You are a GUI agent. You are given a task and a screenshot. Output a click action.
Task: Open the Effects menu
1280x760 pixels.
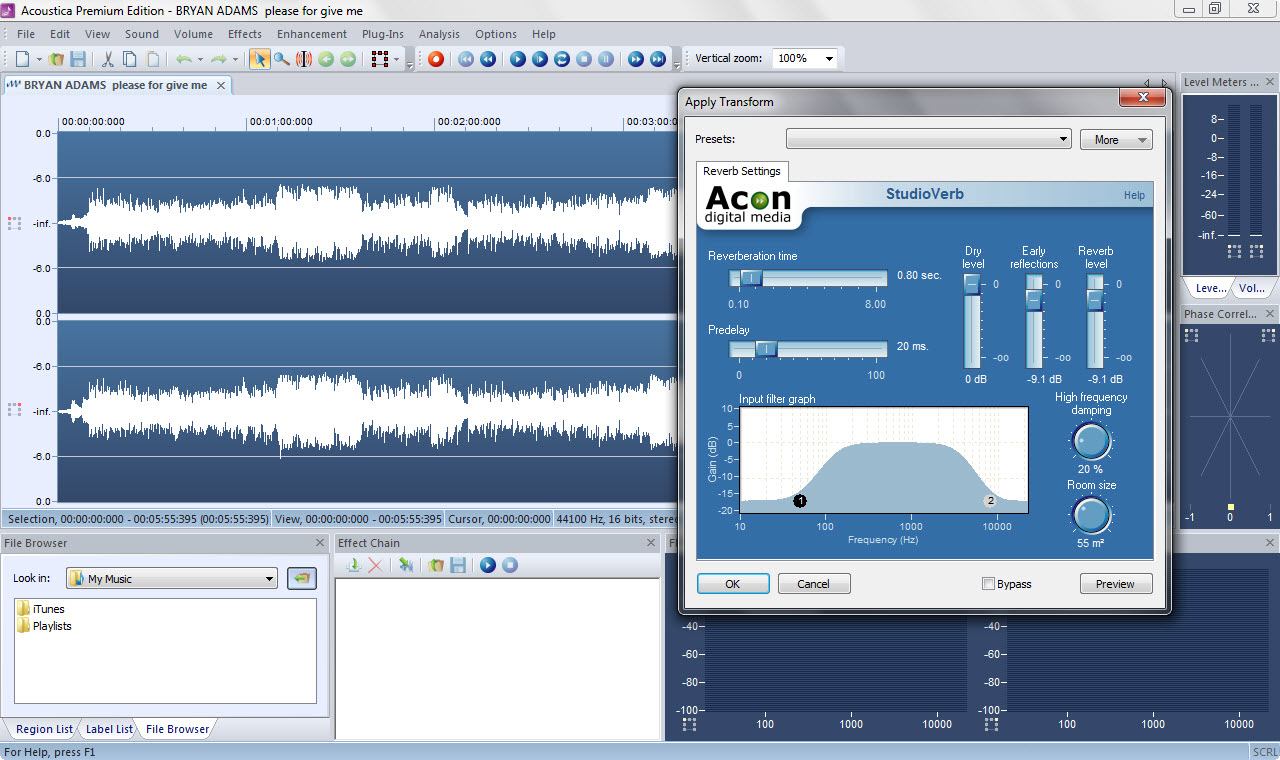coord(245,34)
